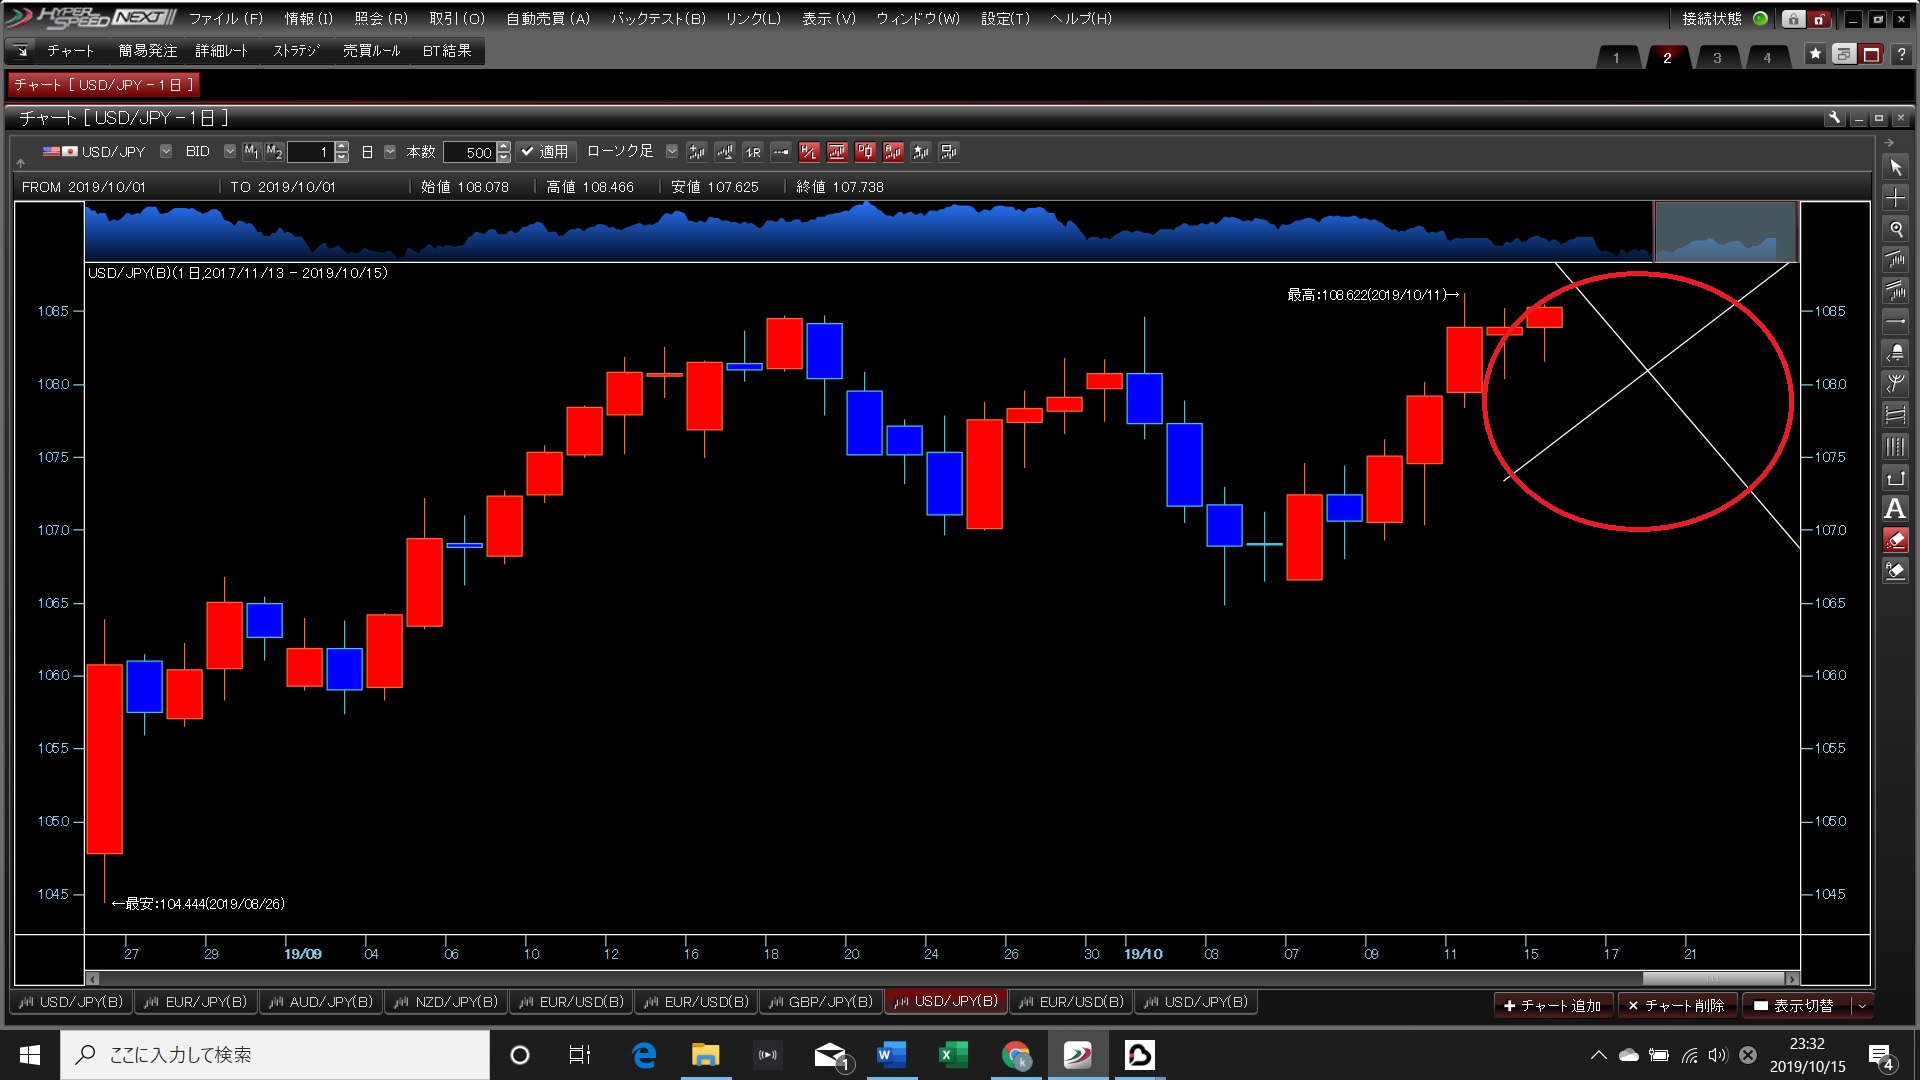Open the USD/JPY currency pair dropdown
This screenshot has height=1080, width=1920.
pos(166,152)
